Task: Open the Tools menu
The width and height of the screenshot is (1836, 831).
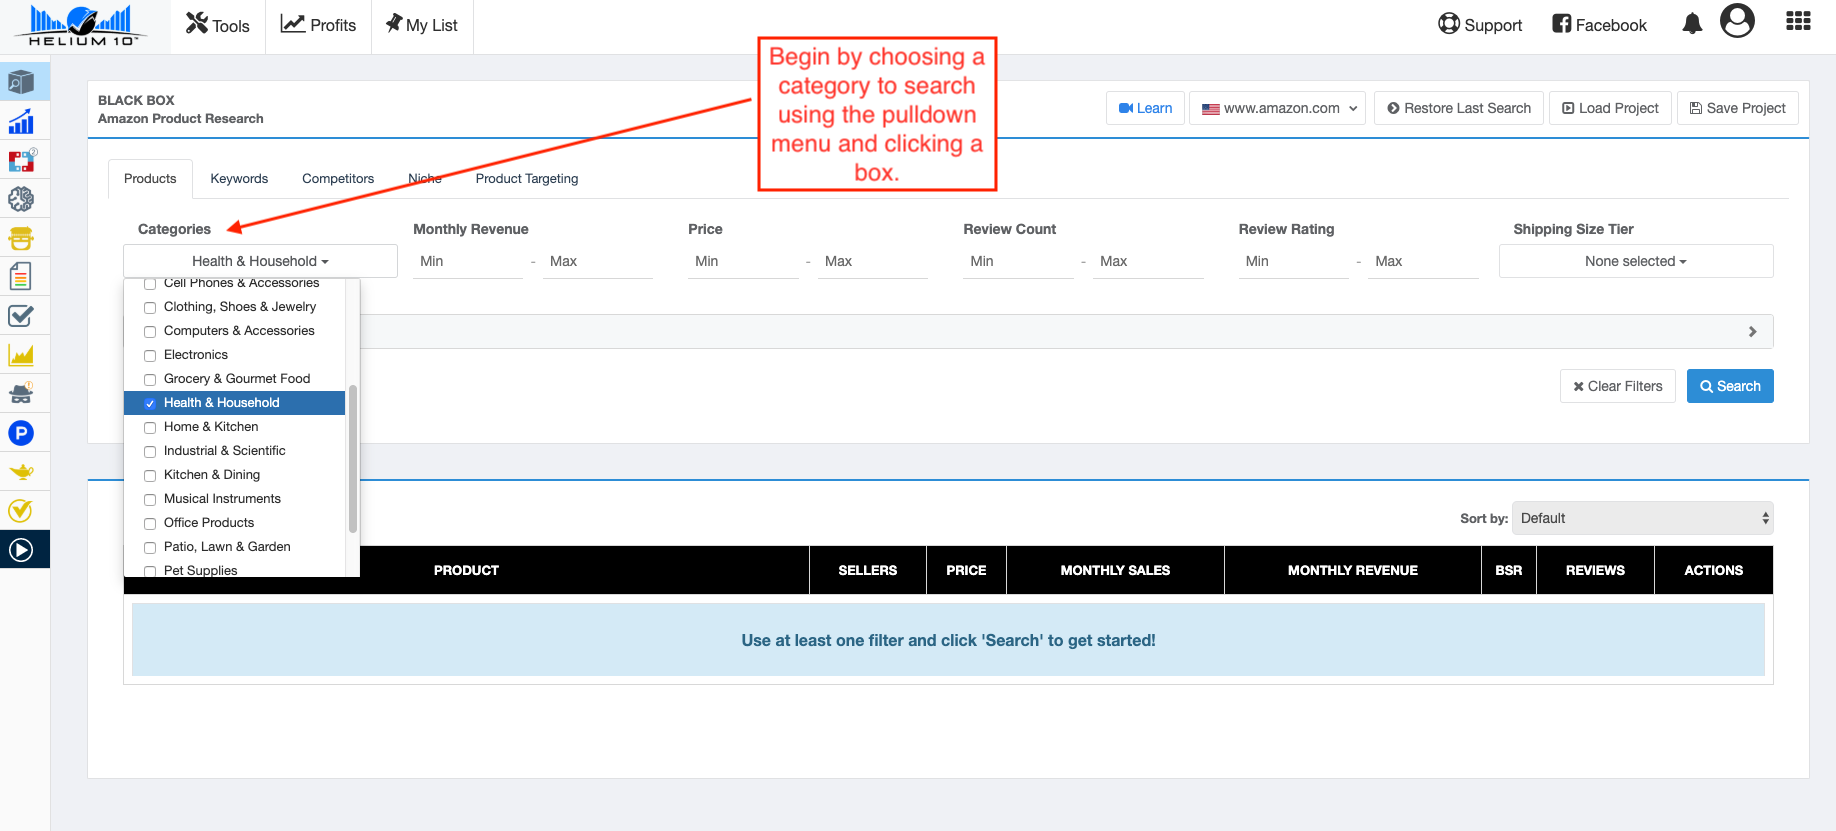Action: pos(218,25)
